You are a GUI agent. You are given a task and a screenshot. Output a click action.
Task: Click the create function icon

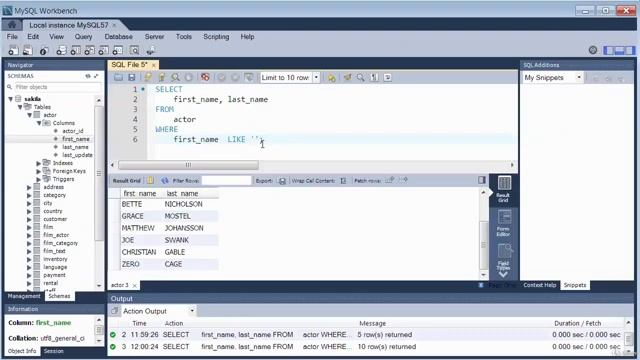point(118,51)
